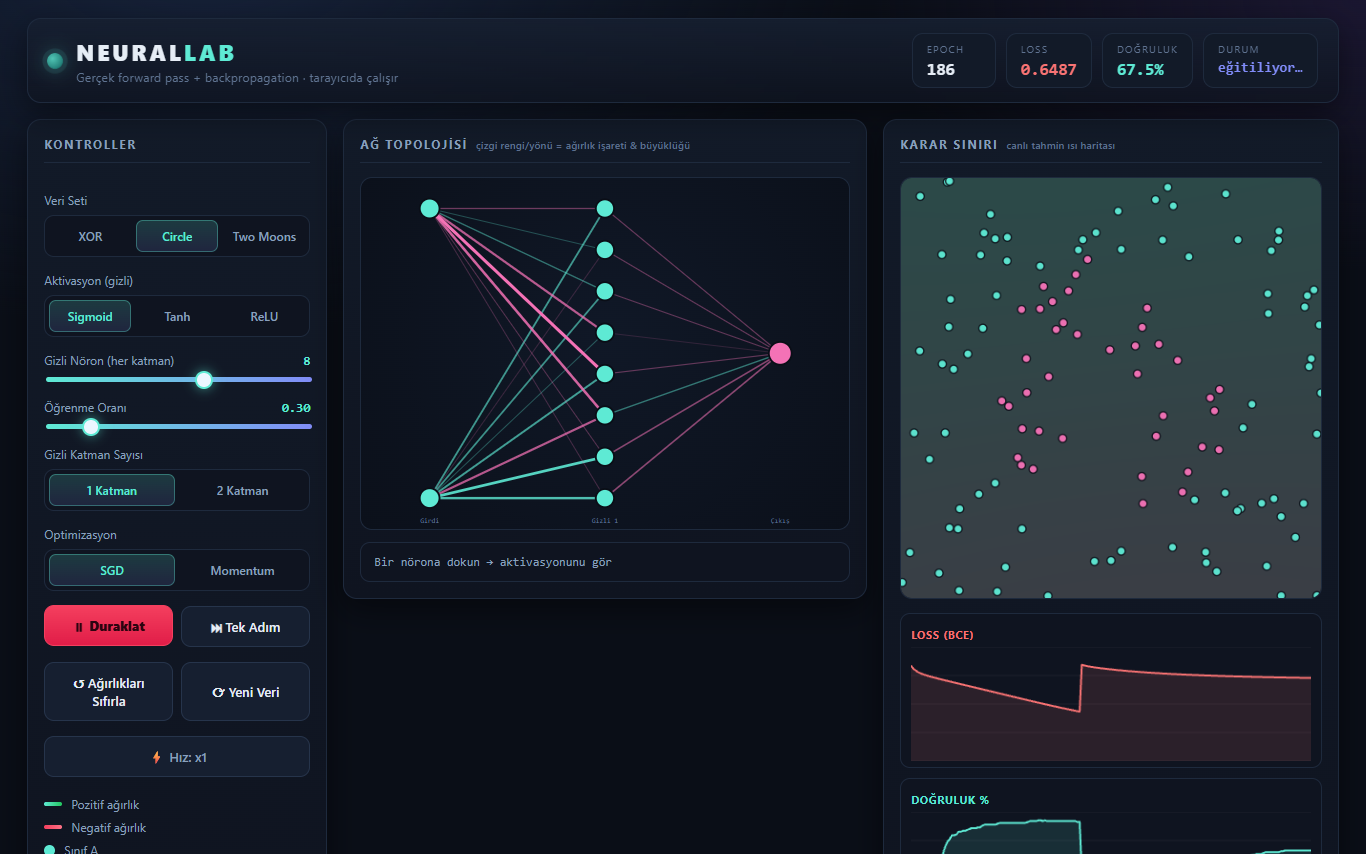Switch to 2 Katman hidden layers
Viewport: 1366px width, 854px height.
pyautogui.click(x=242, y=491)
